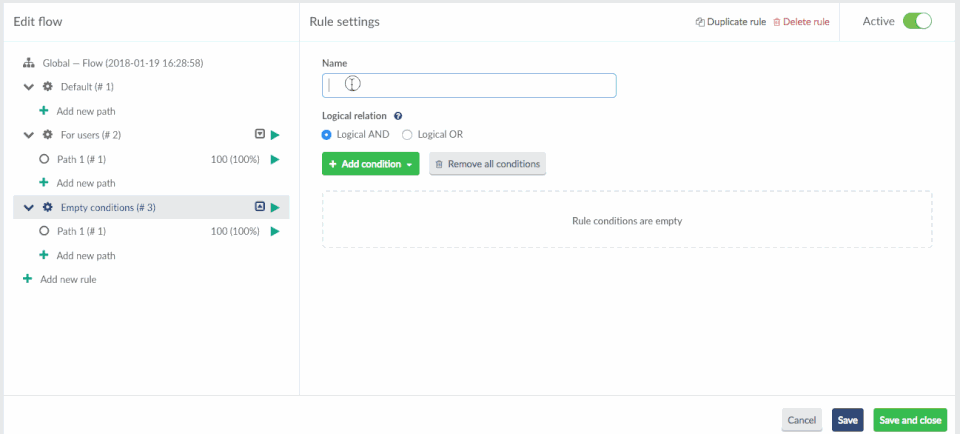Collapse the For users (# 2) rule
The width and height of the screenshot is (960, 434).
pos(28,135)
